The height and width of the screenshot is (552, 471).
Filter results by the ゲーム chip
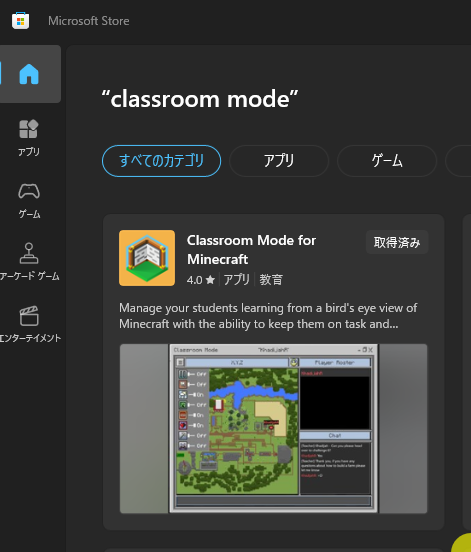387,161
